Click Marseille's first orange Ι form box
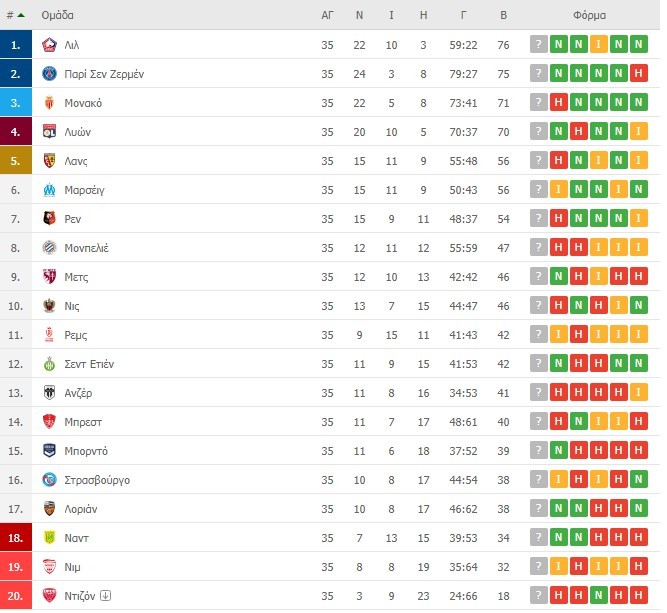Screen dimensions: 667x613 pos(559,190)
